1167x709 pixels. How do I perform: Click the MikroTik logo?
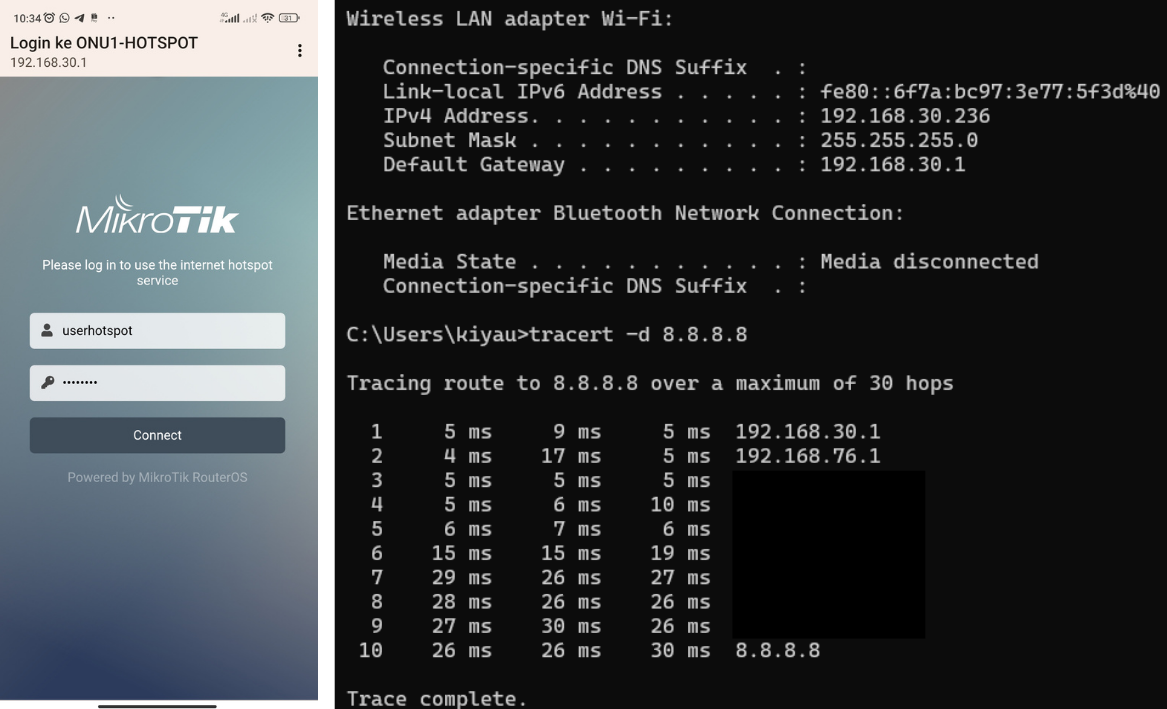(157, 215)
